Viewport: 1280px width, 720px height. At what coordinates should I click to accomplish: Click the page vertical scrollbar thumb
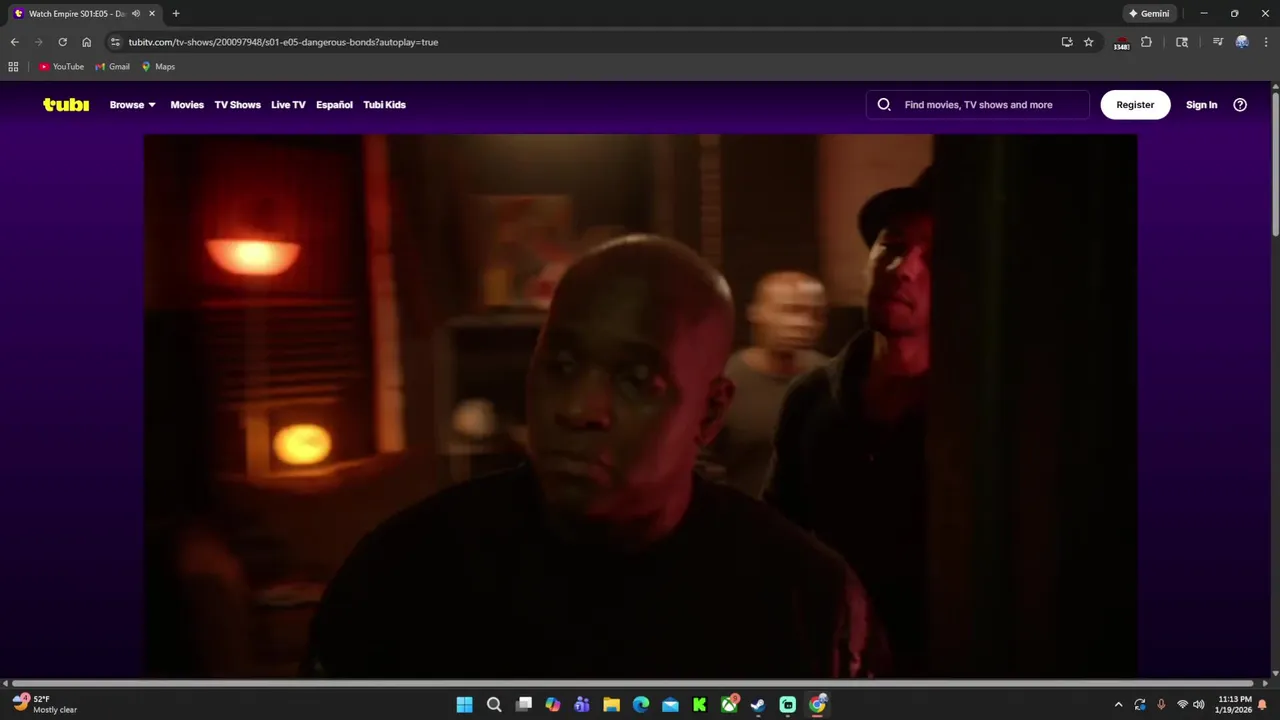[1275, 163]
